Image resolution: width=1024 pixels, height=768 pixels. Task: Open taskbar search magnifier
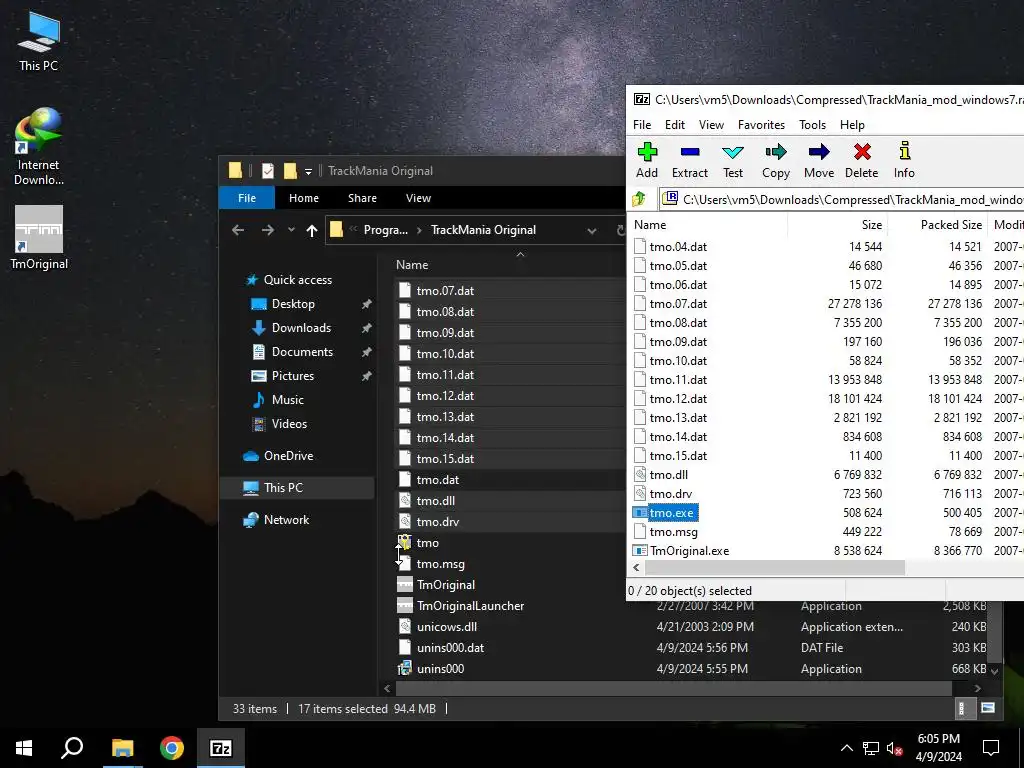point(72,748)
